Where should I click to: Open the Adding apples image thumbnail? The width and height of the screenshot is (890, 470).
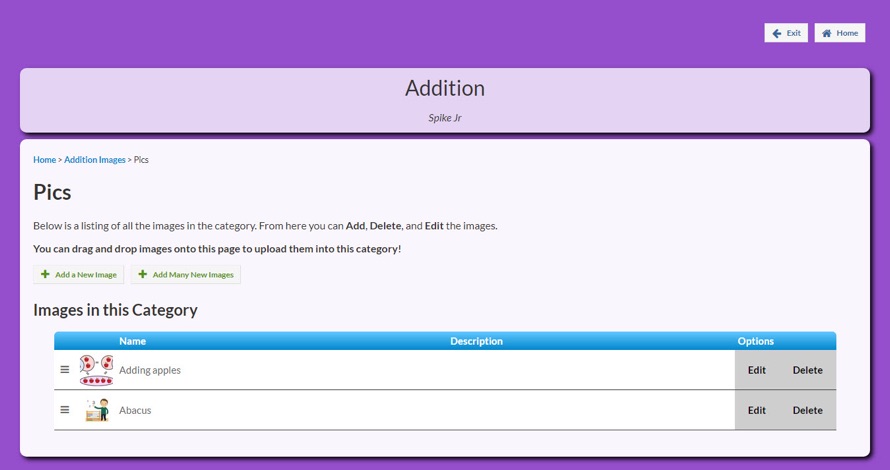tap(96, 370)
